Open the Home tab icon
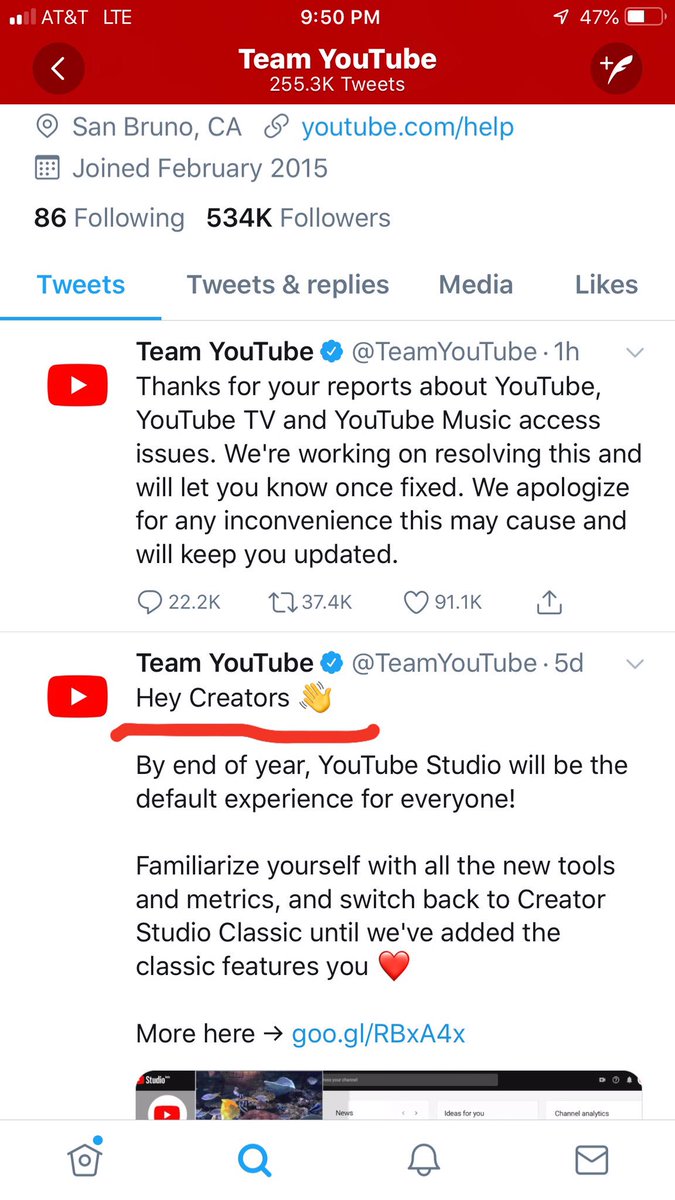The width and height of the screenshot is (675, 1200). tap(85, 1160)
